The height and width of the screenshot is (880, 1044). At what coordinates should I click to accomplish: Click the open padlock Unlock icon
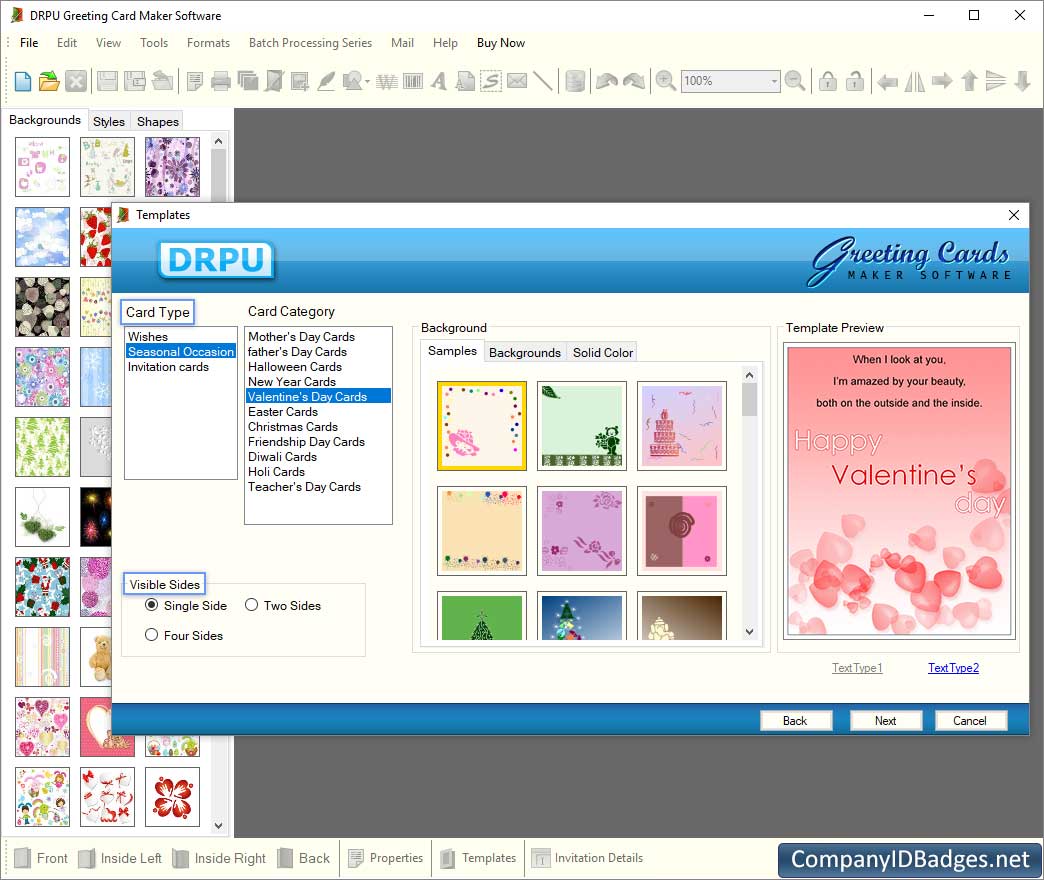click(x=854, y=81)
